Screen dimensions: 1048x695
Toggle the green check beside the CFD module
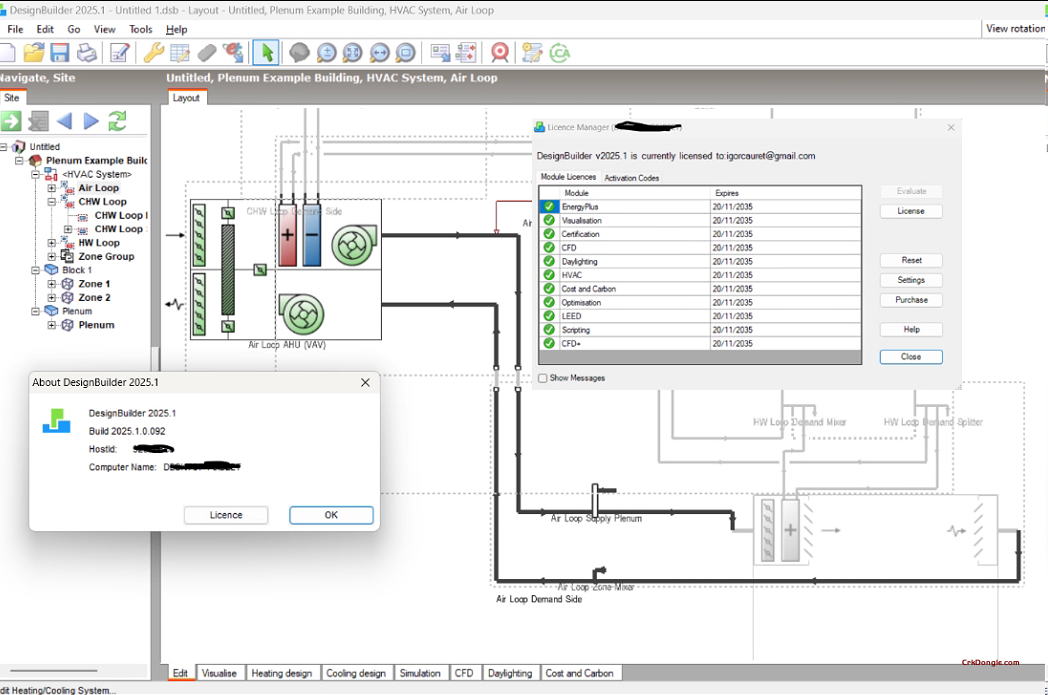(548, 247)
